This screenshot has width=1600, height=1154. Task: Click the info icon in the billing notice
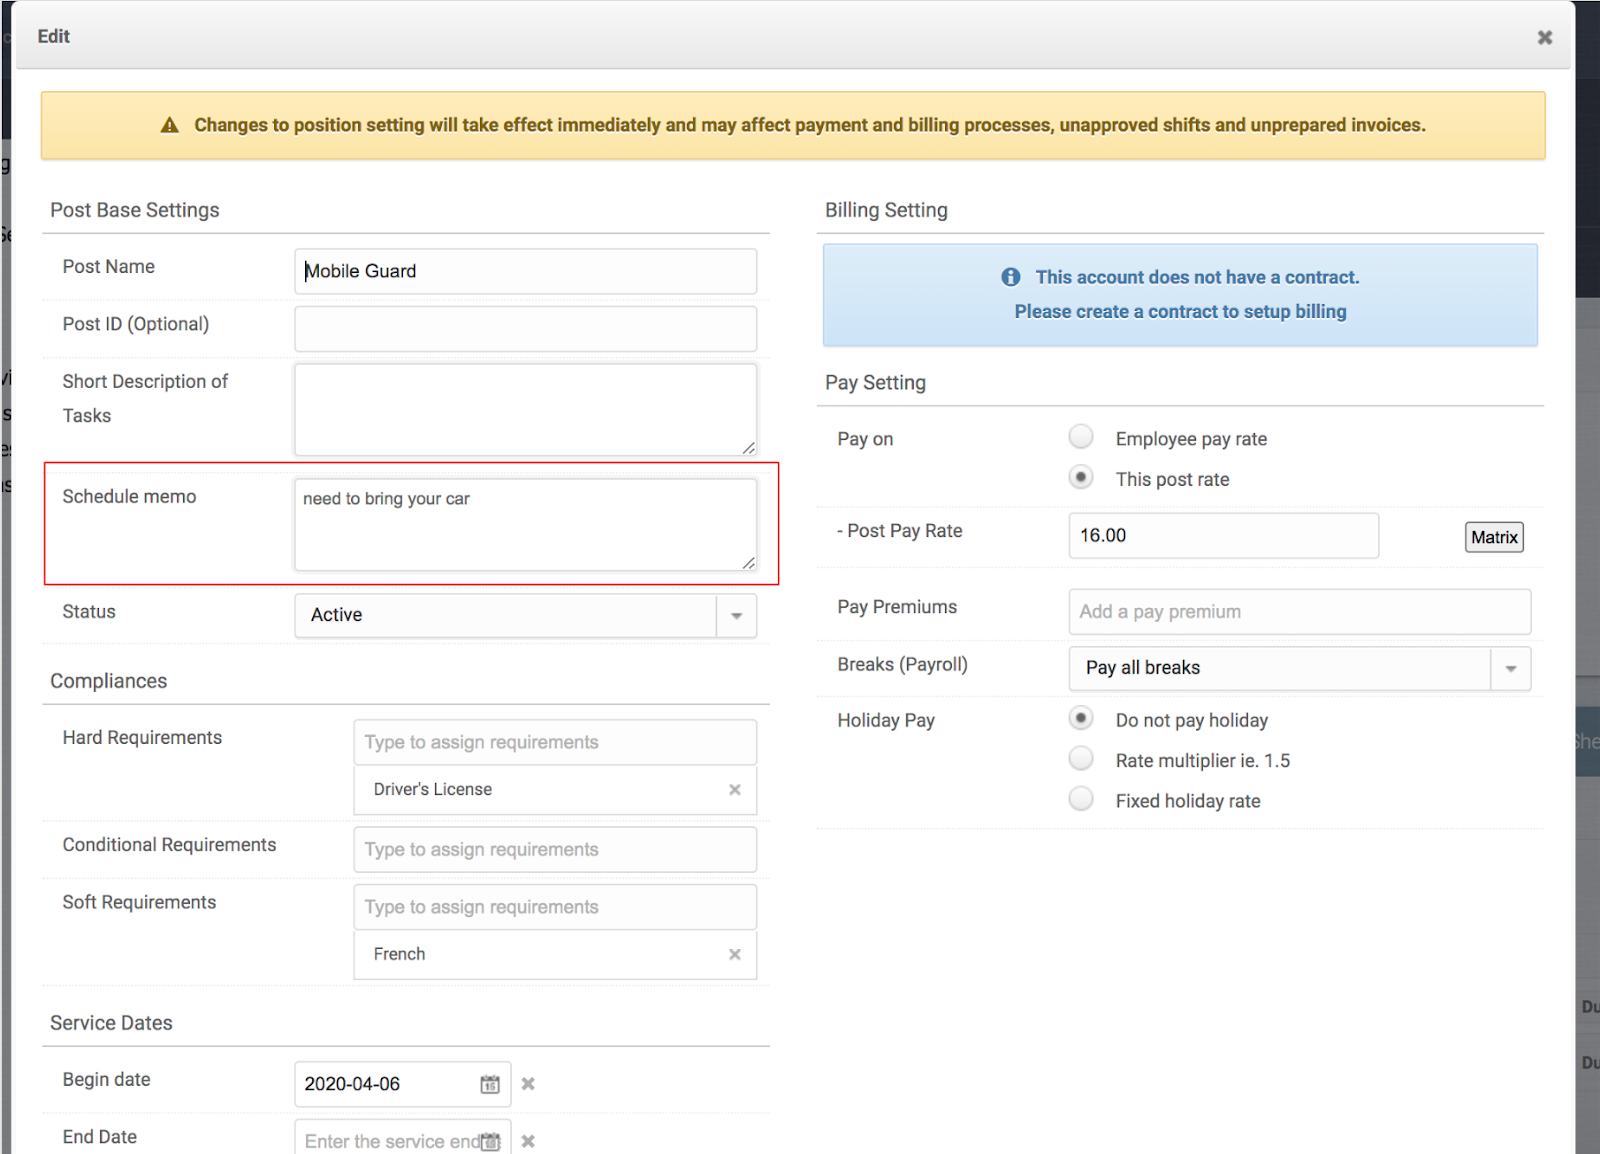pos(1010,277)
